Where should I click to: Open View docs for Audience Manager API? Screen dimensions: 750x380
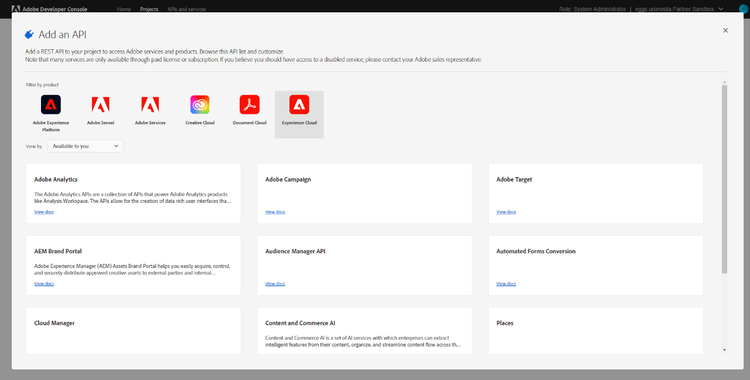(x=275, y=283)
